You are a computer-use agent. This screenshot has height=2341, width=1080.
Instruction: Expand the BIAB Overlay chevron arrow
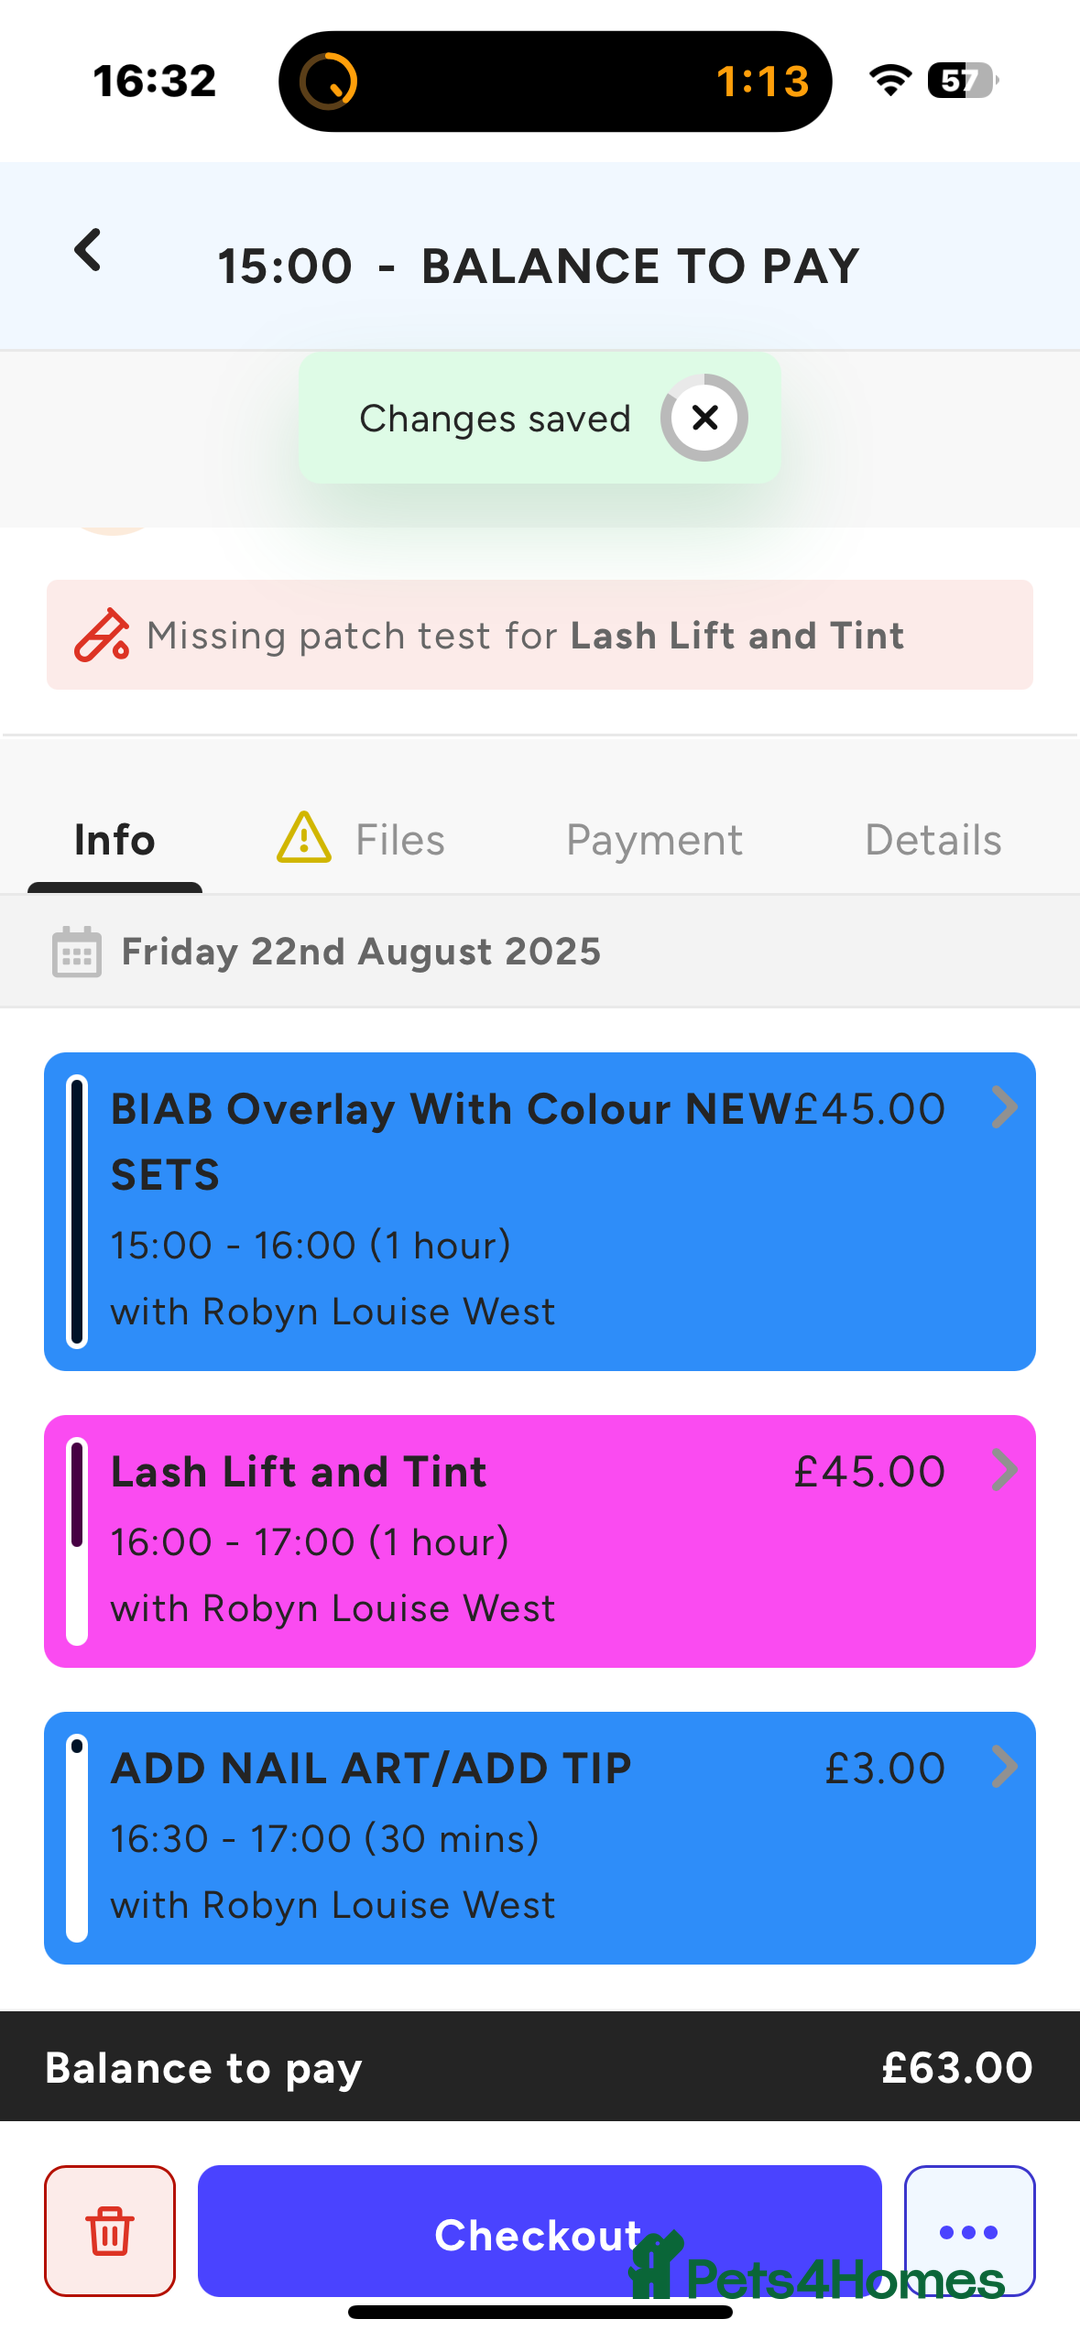(x=1004, y=1108)
